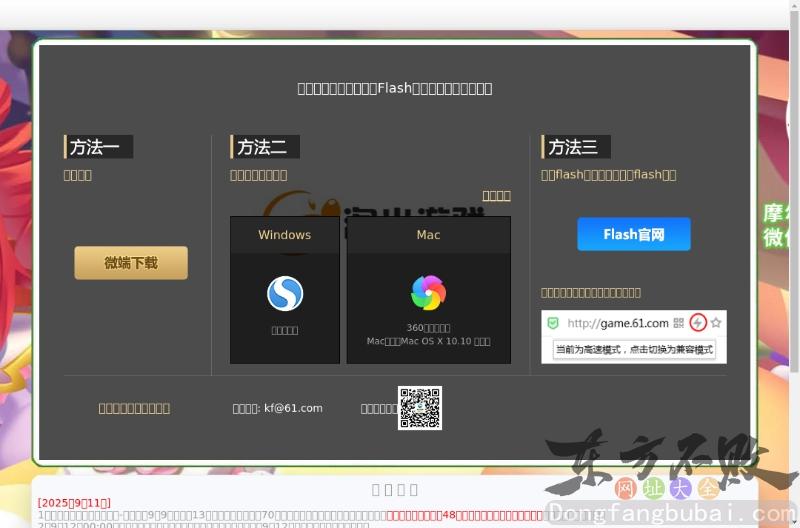This screenshot has width=800, height=528.
Task: Click the 360 browser icon under Mac
Action: tap(428, 293)
